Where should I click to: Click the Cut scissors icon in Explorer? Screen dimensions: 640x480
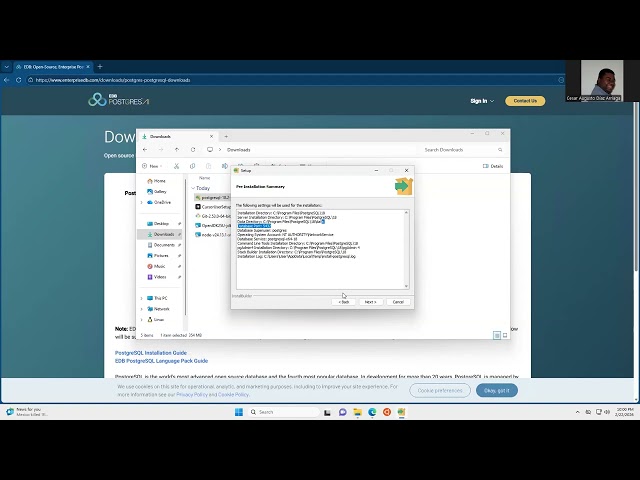click(176, 166)
